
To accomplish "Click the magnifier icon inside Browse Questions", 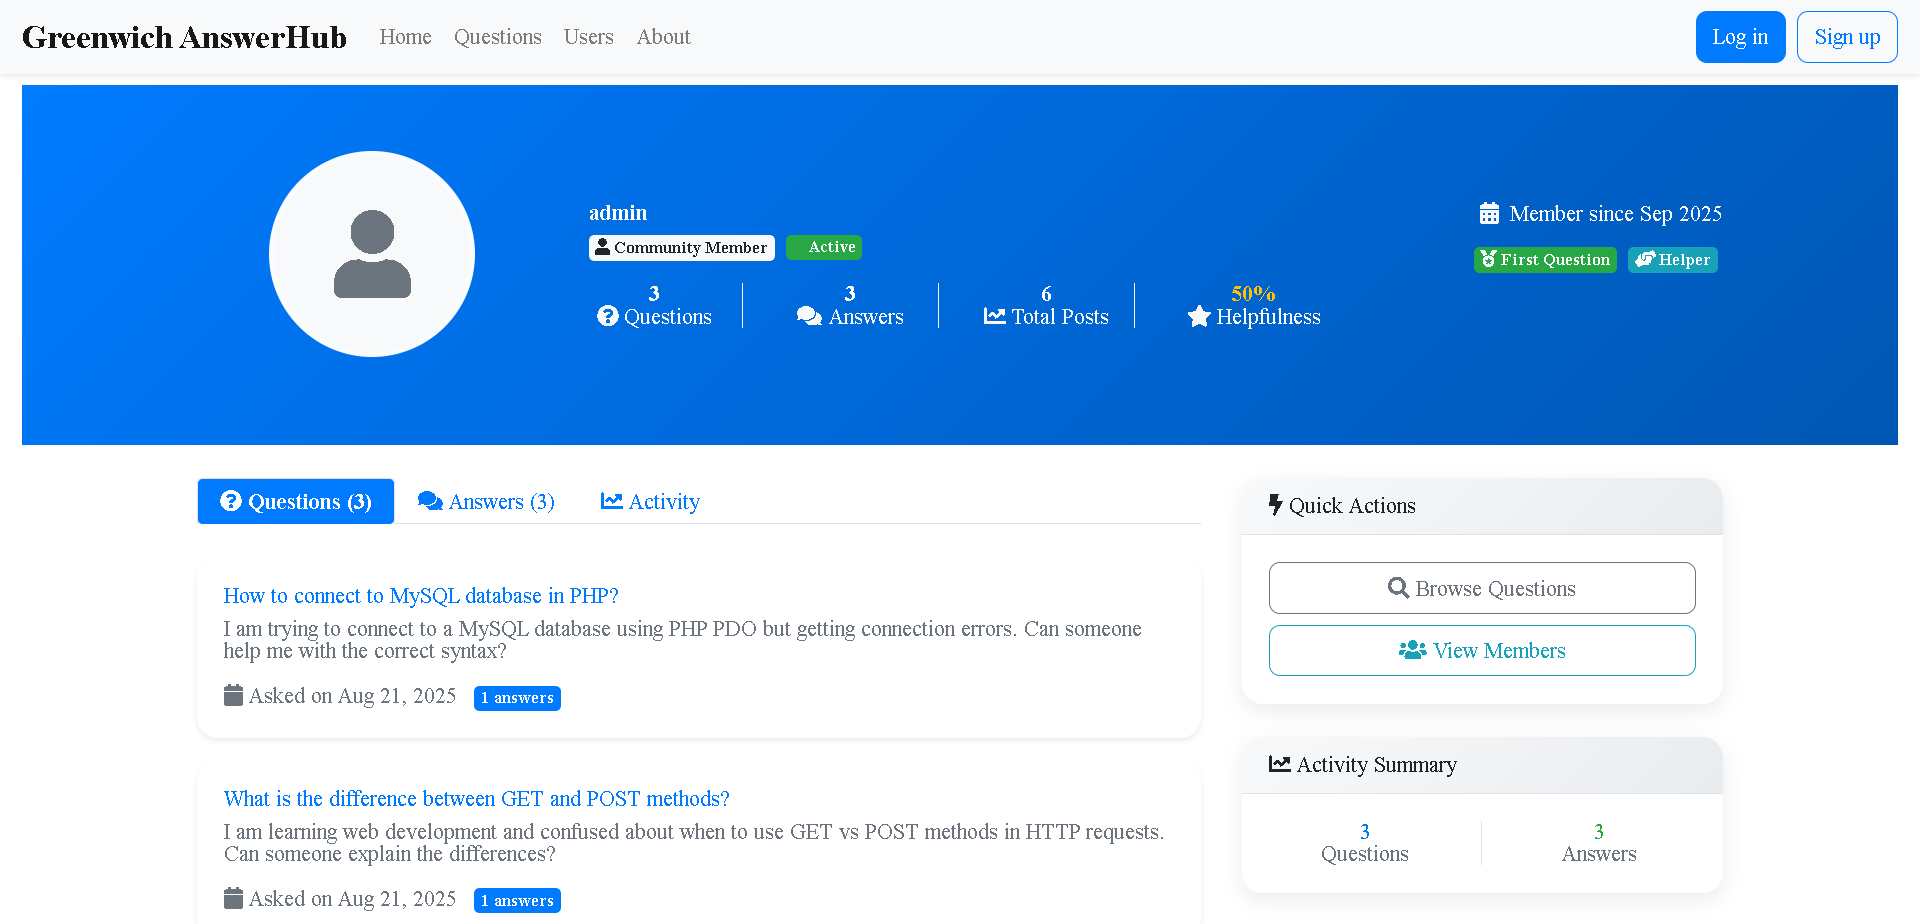I will tap(1398, 588).
